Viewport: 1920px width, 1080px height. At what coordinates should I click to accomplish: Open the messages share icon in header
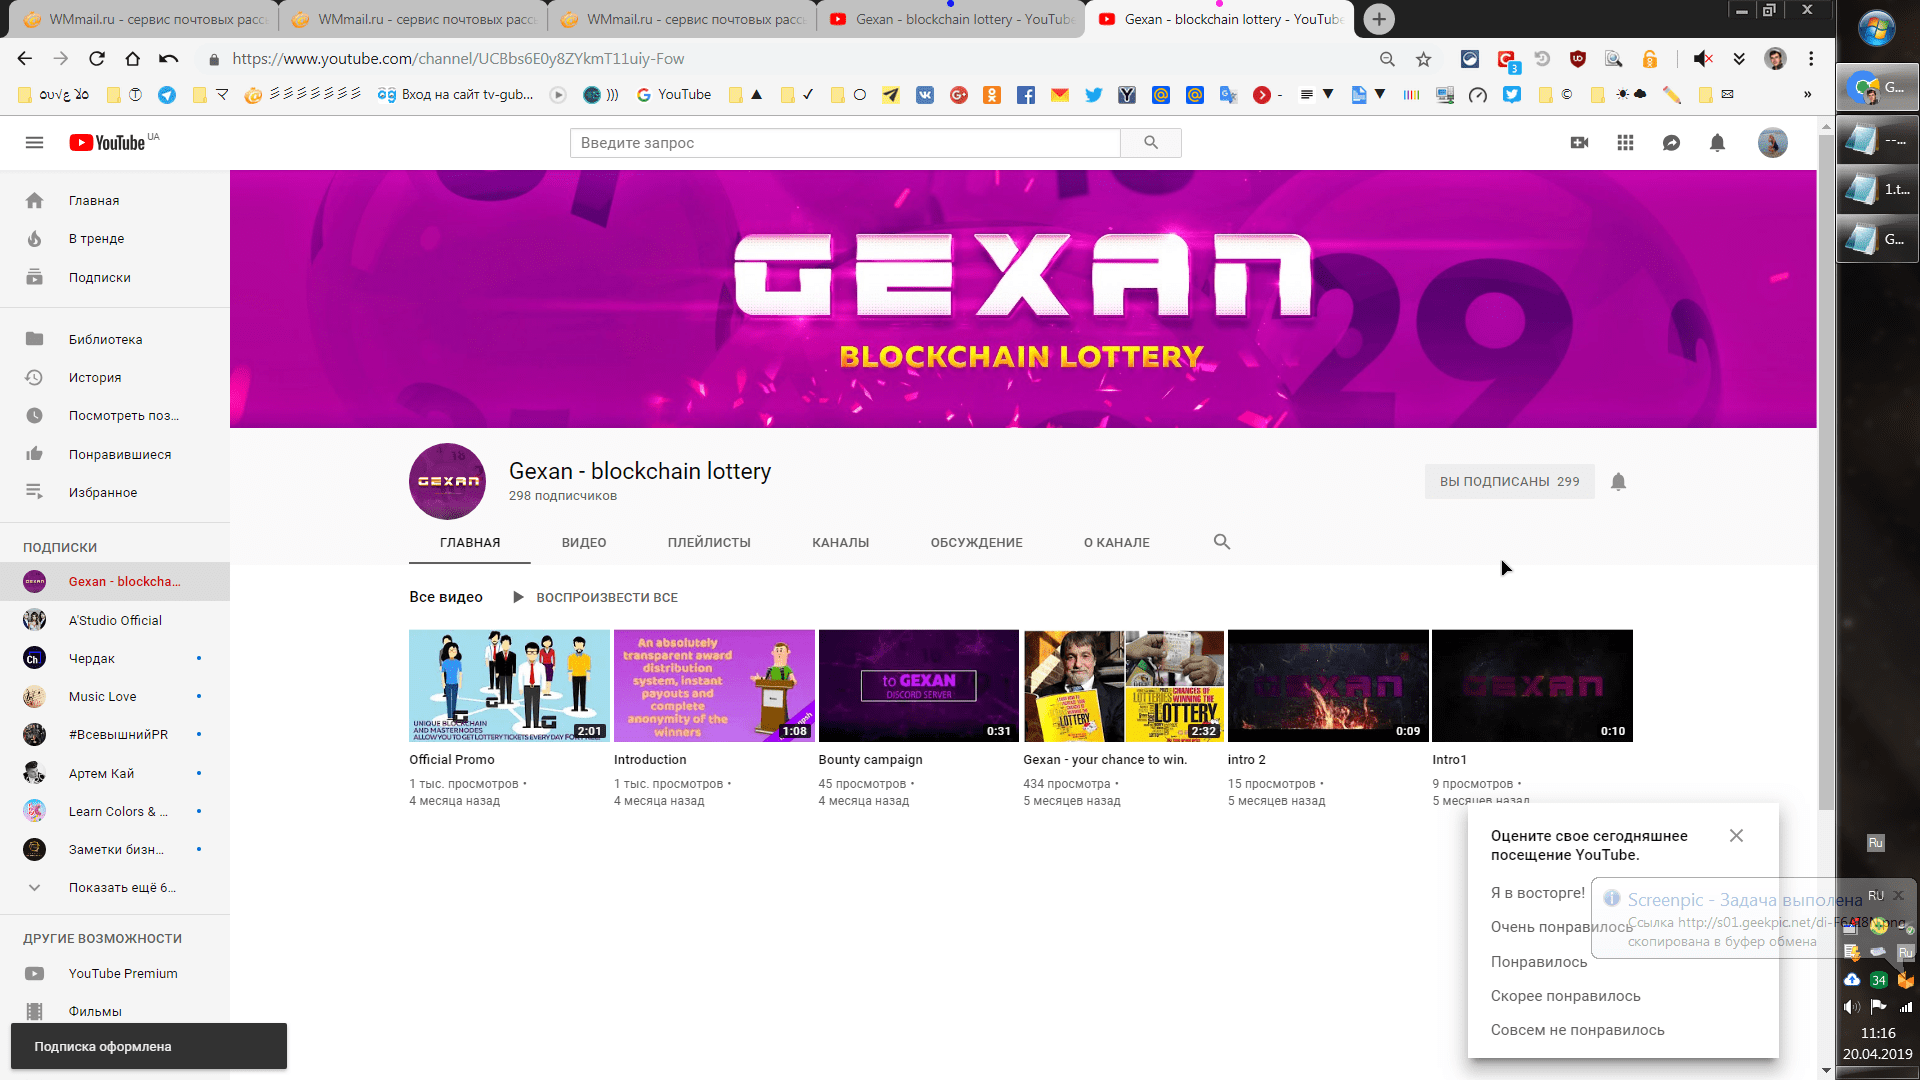(1671, 143)
